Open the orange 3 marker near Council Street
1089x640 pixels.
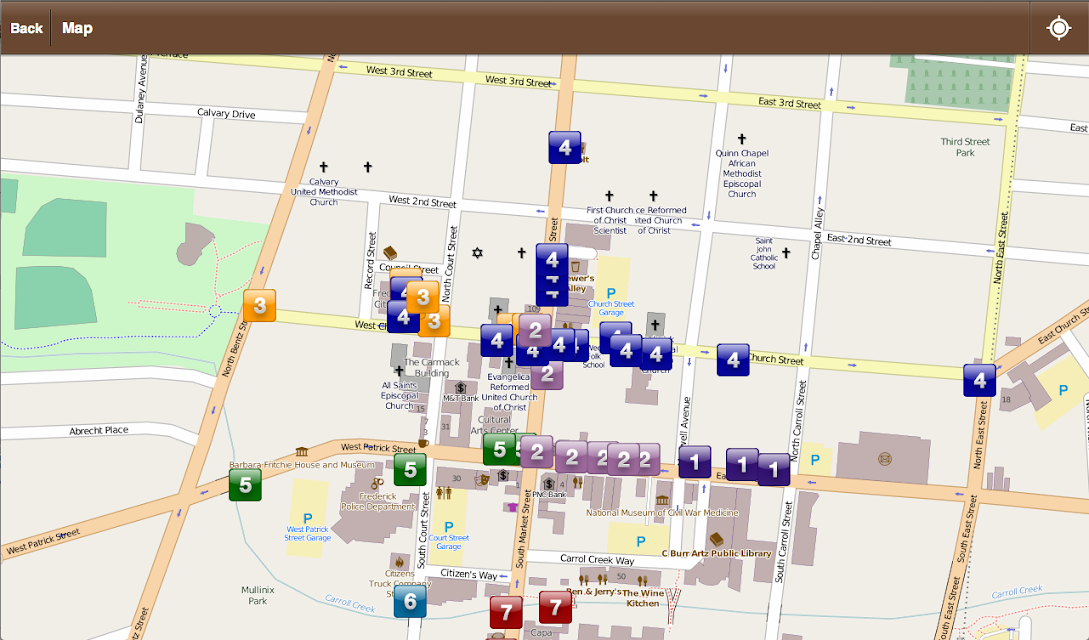click(423, 298)
